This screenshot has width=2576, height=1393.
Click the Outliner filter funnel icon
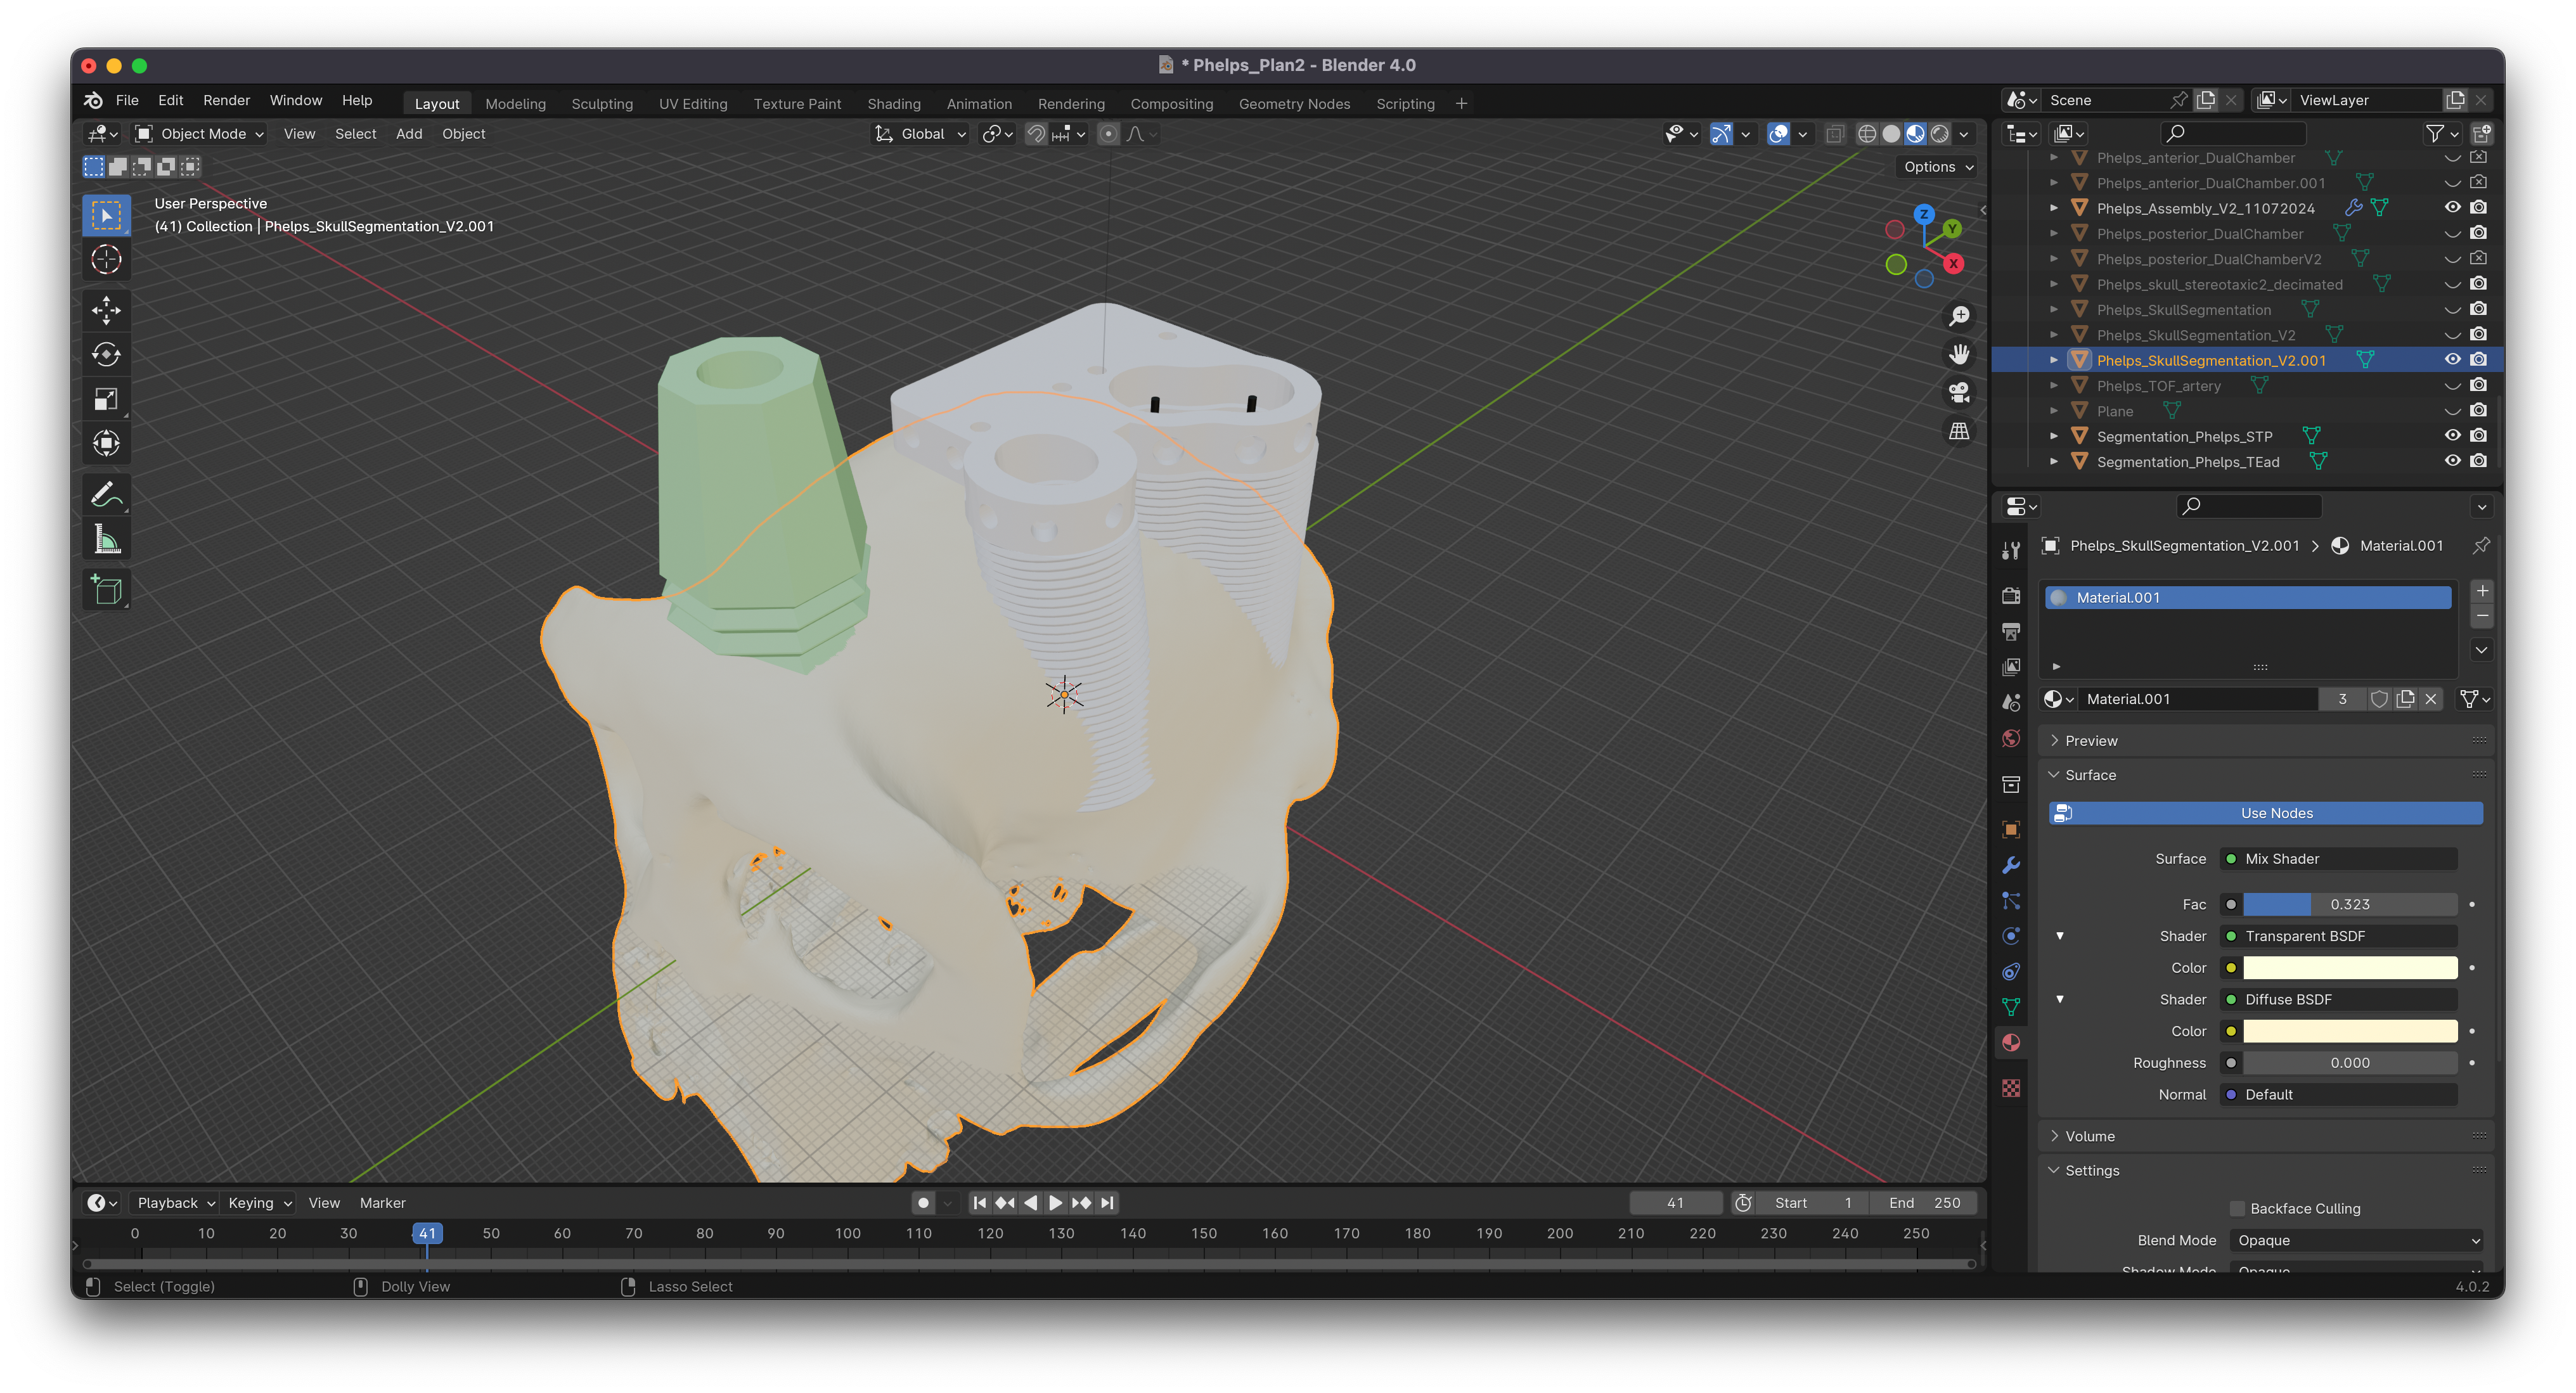click(x=2435, y=133)
